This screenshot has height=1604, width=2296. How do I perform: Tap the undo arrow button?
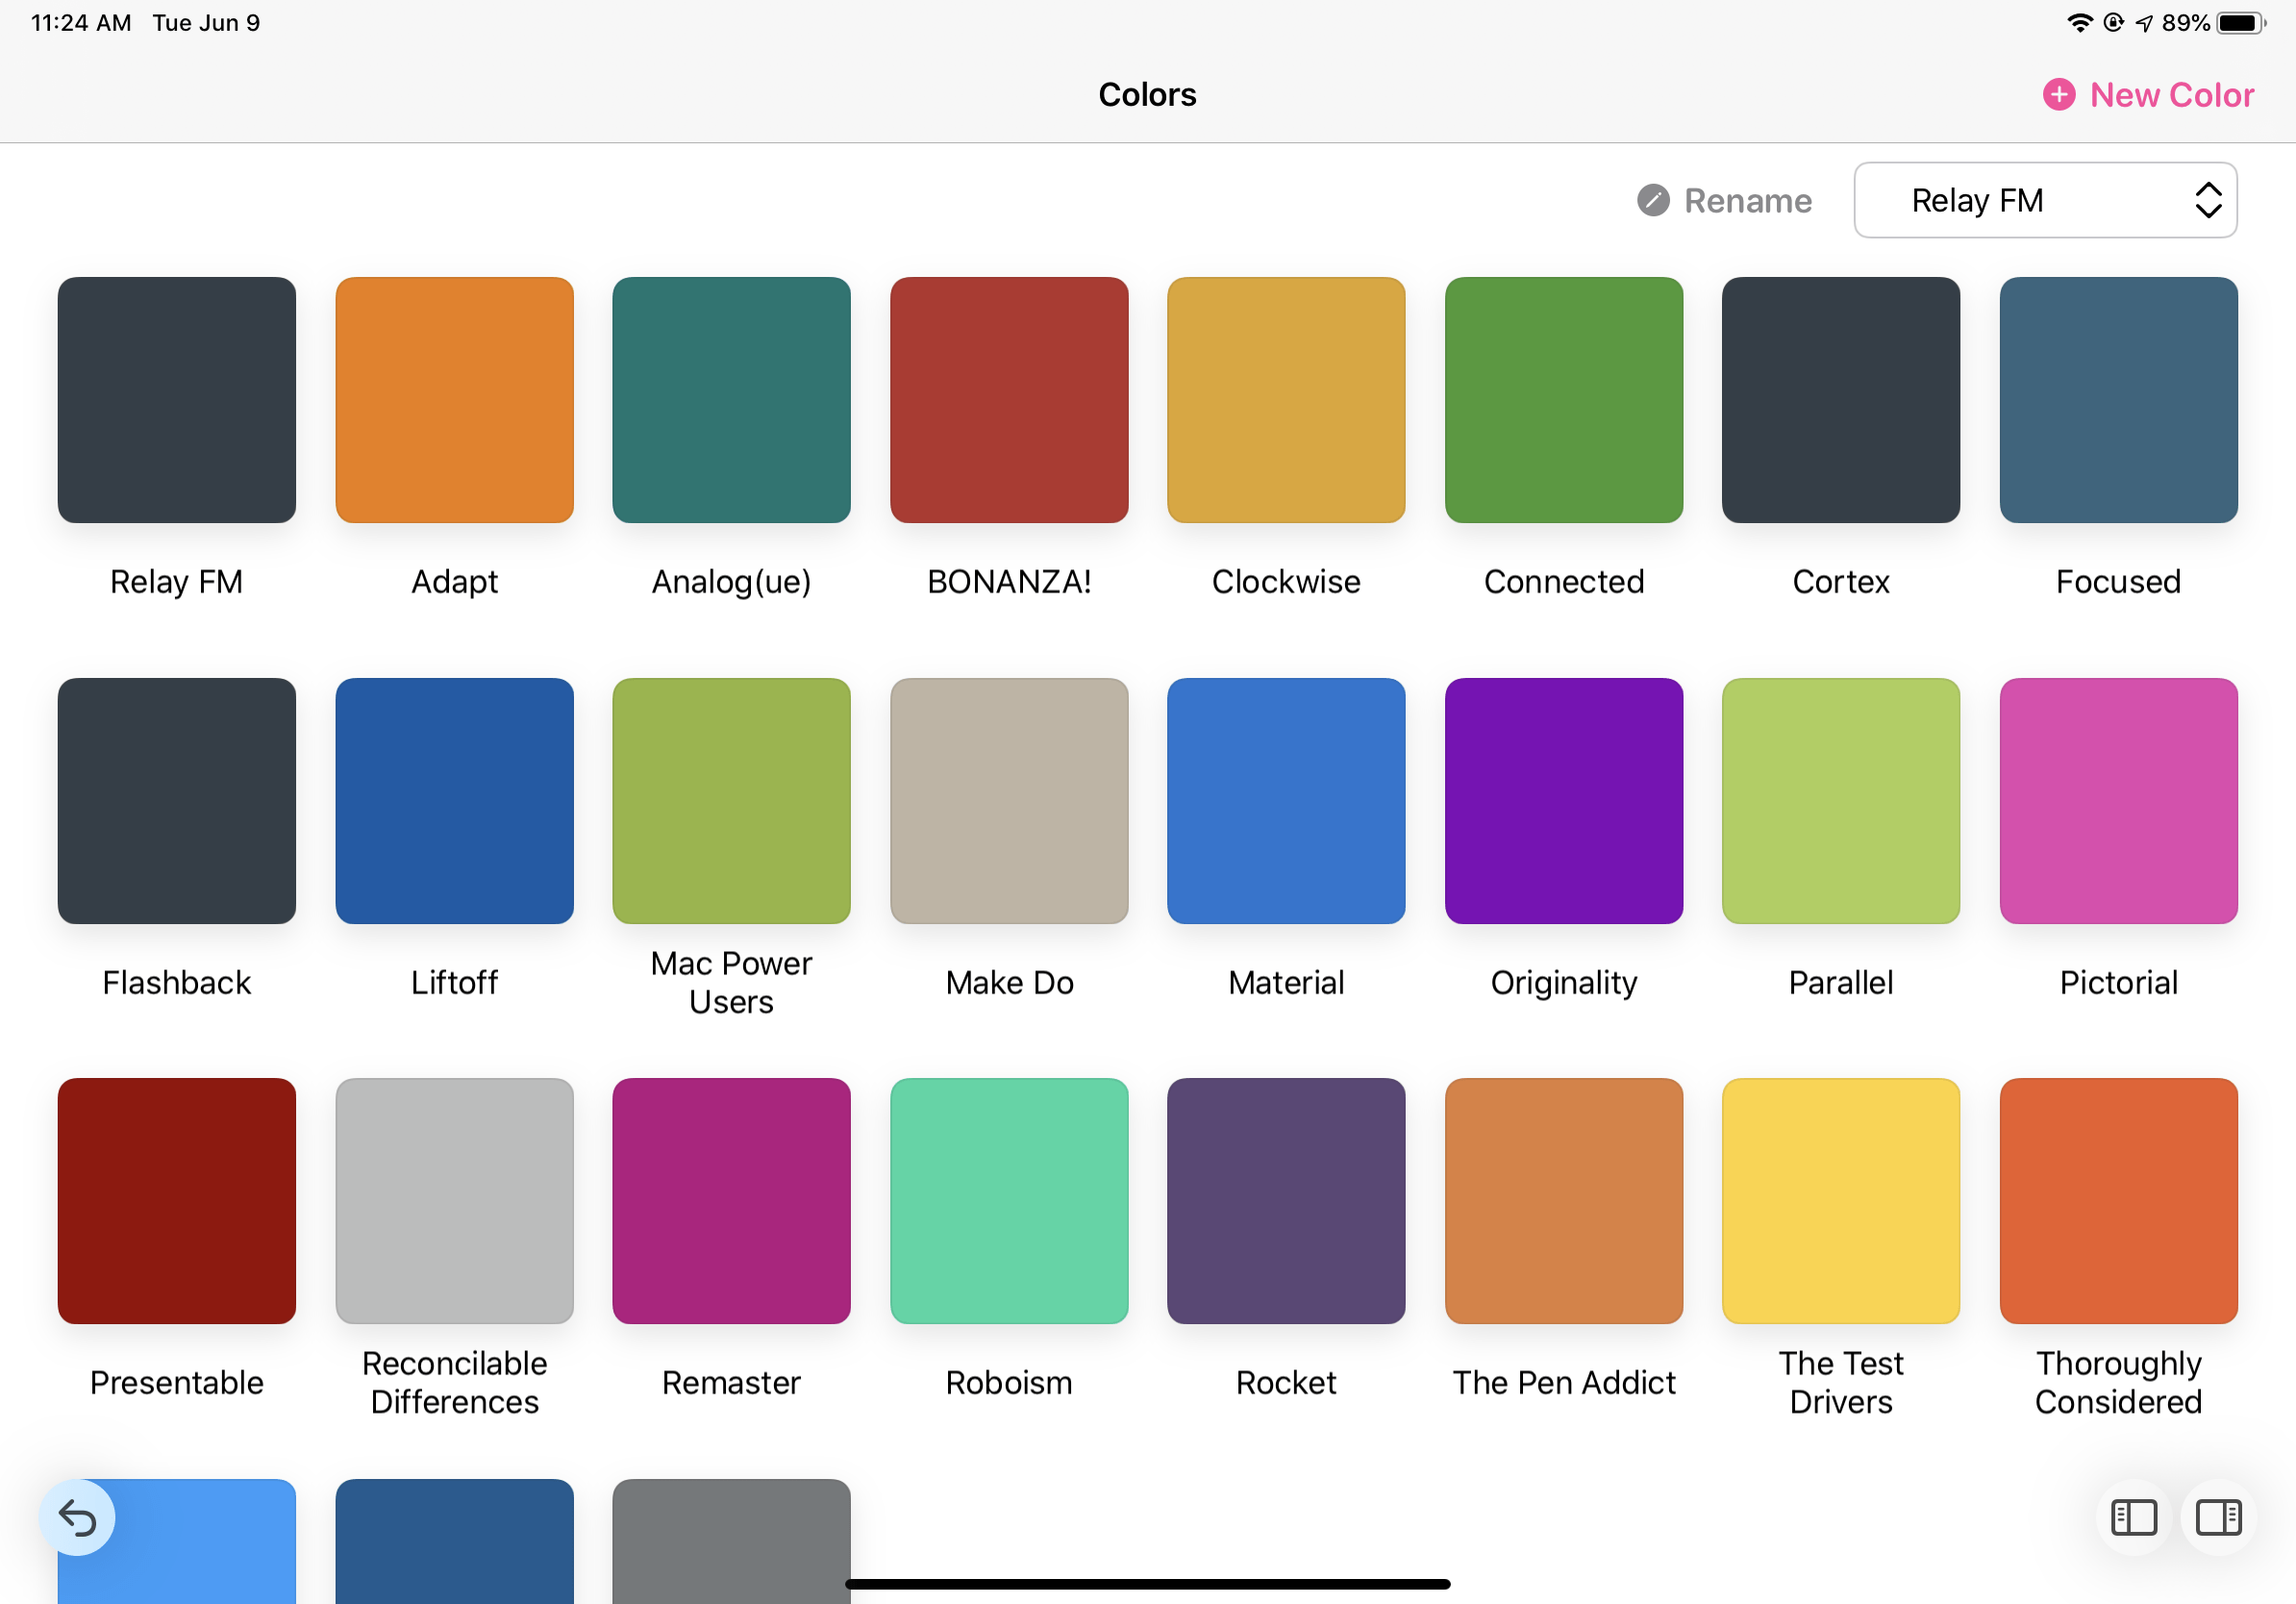(x=77, y=1517)
